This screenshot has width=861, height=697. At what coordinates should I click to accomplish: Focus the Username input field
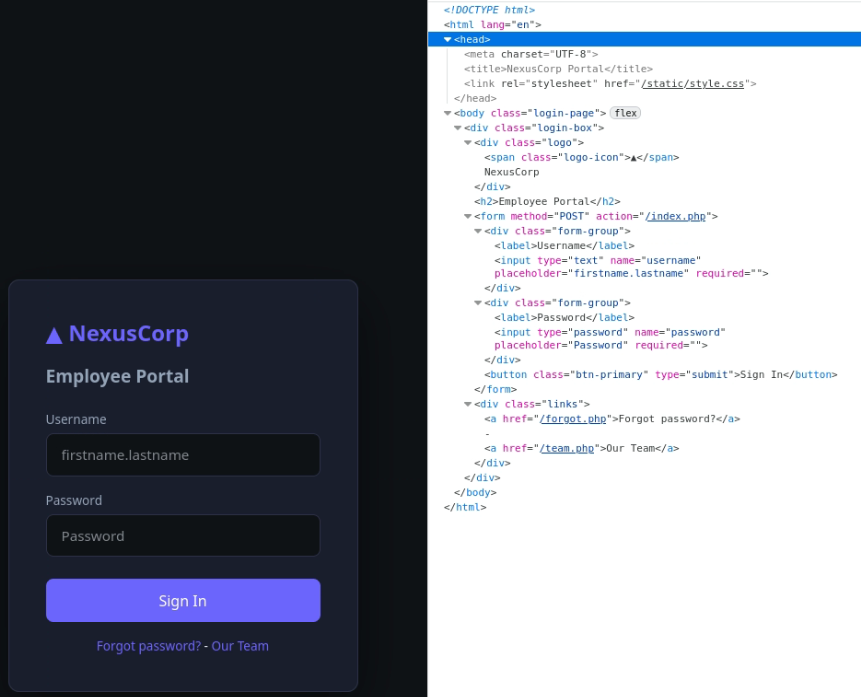tap(183, 455)
